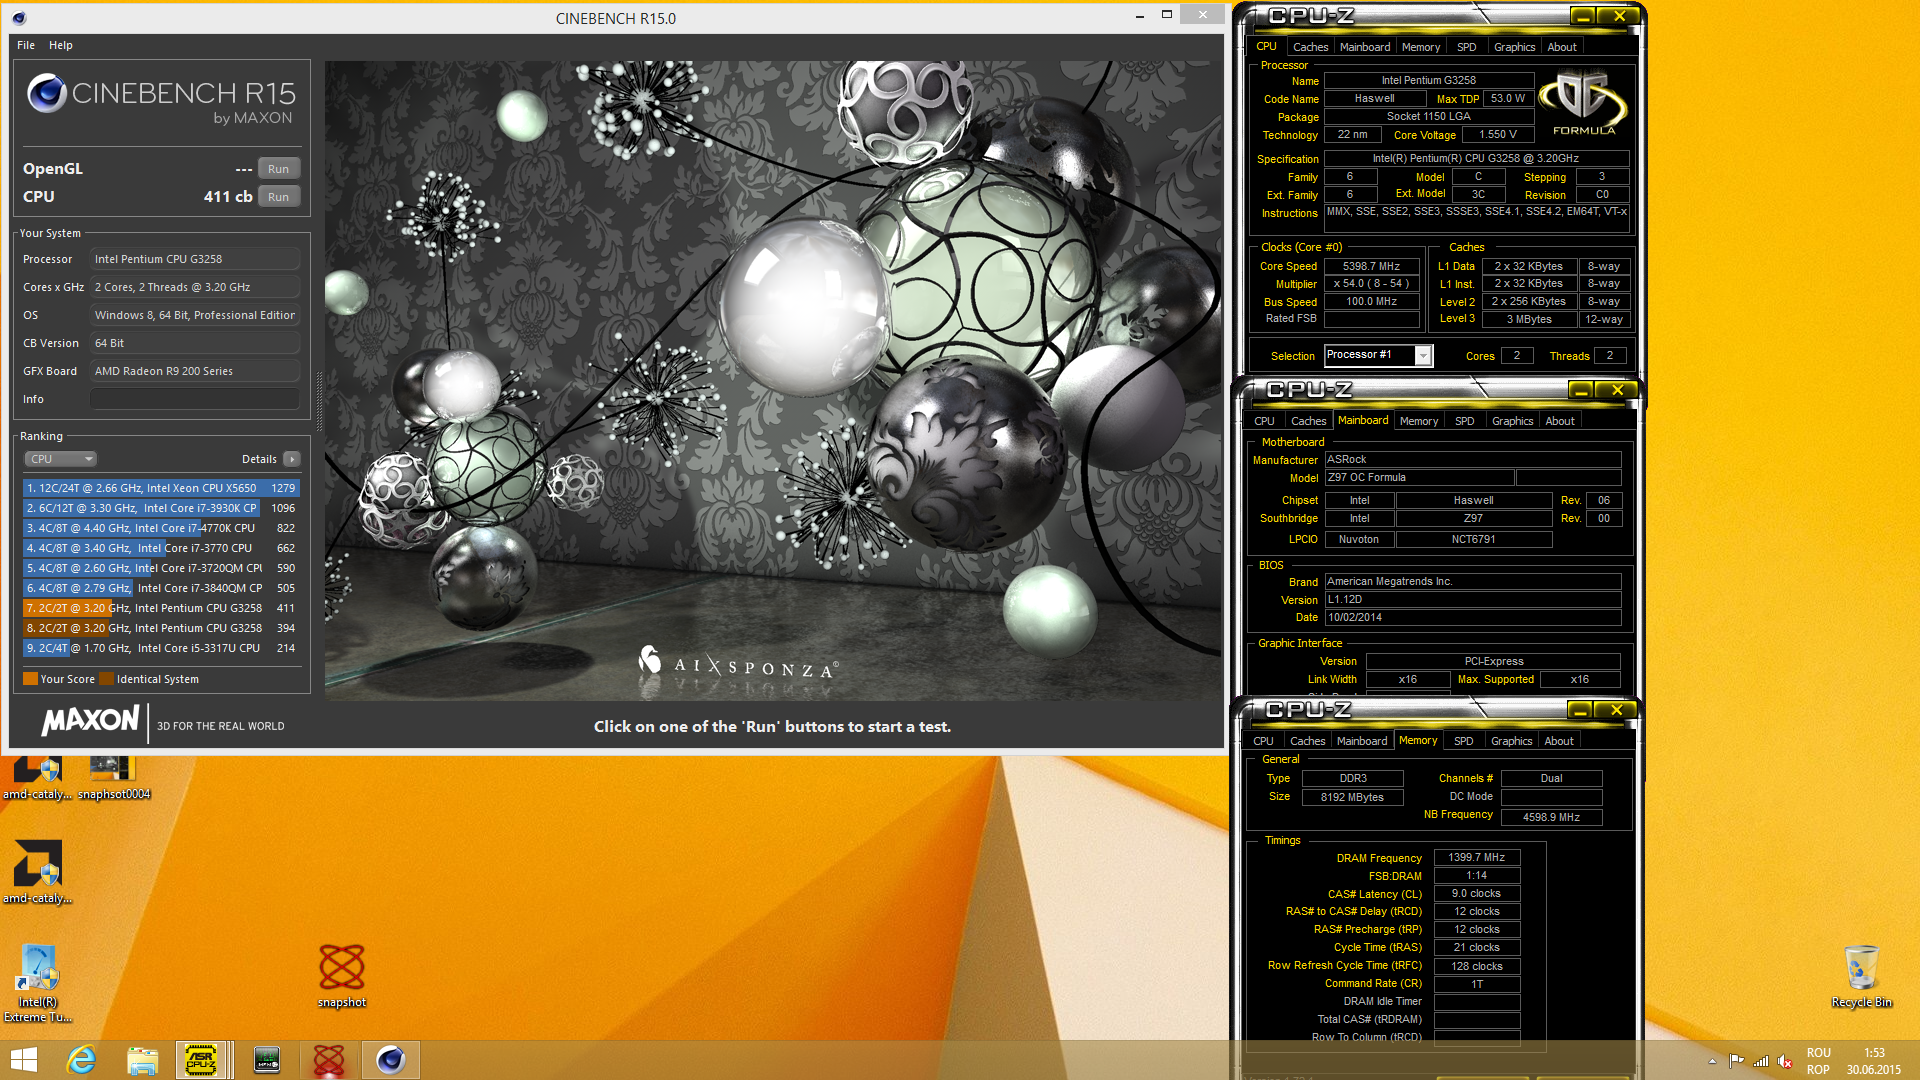Click the Your Score orange legend swatch
The height and width of the screenshot is (1080, 1920).
click(30, 679)
